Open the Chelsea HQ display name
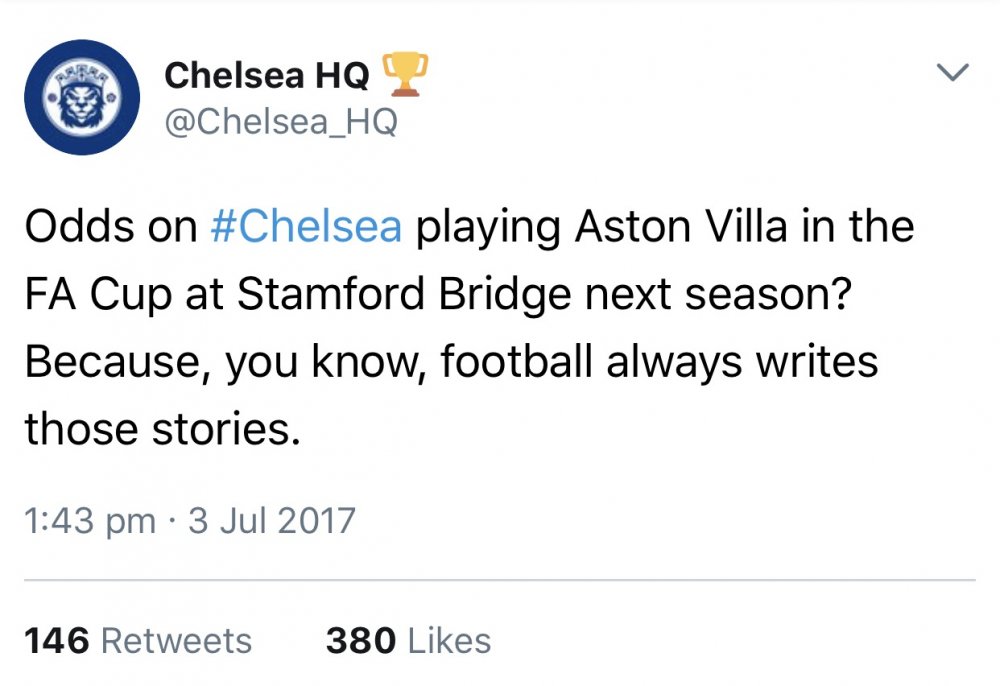 coord(267,75)
